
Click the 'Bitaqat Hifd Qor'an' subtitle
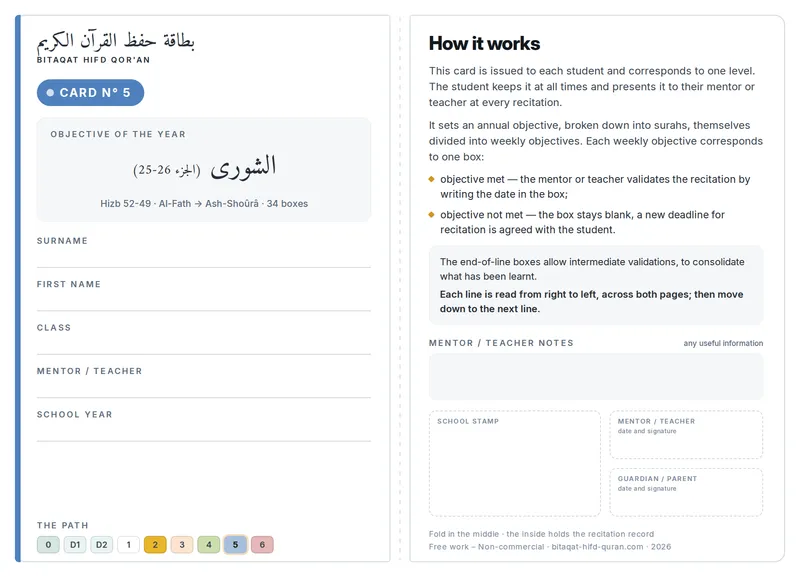(x=93, y=60)
